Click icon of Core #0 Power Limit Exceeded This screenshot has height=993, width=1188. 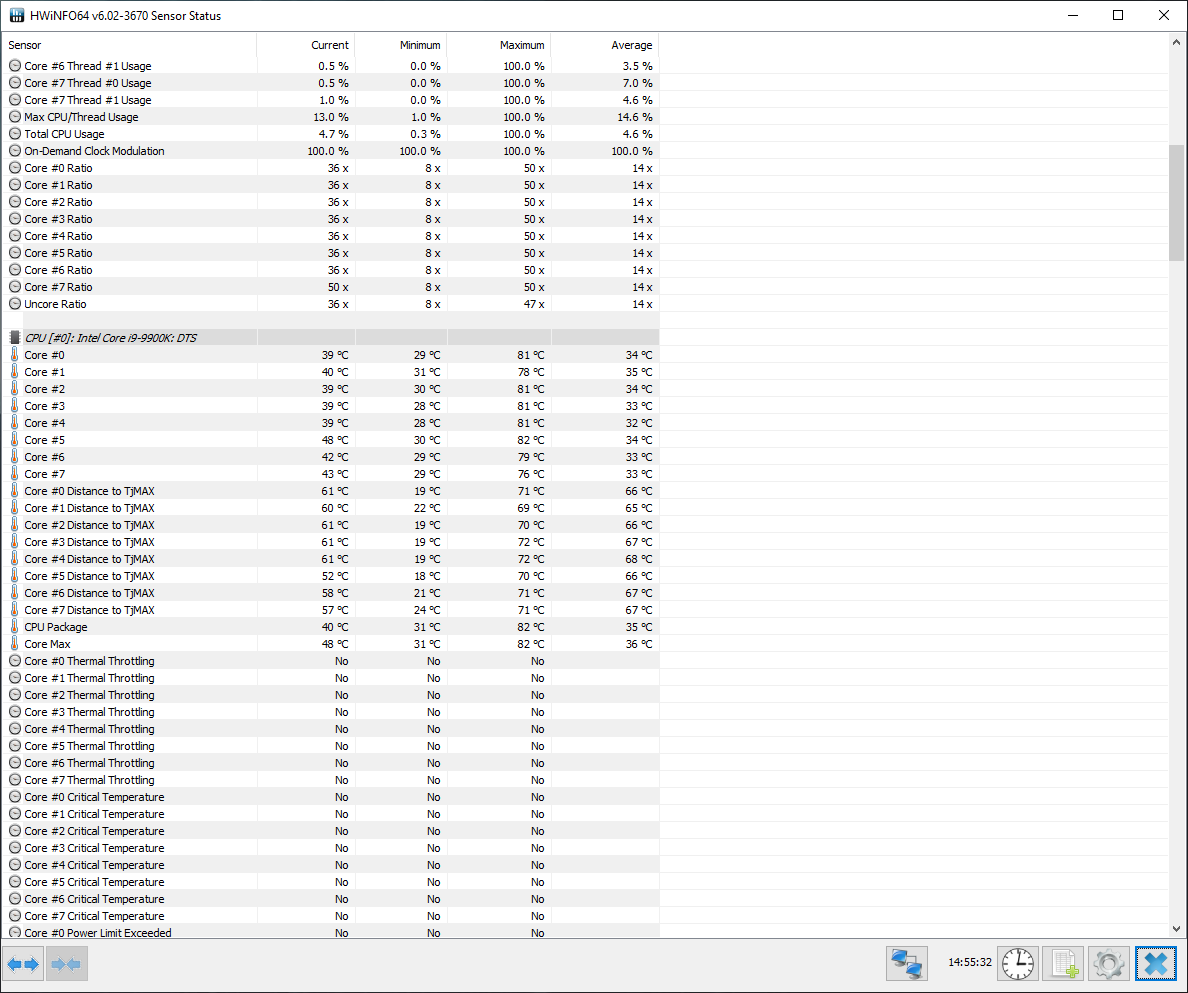click(14, 933)
